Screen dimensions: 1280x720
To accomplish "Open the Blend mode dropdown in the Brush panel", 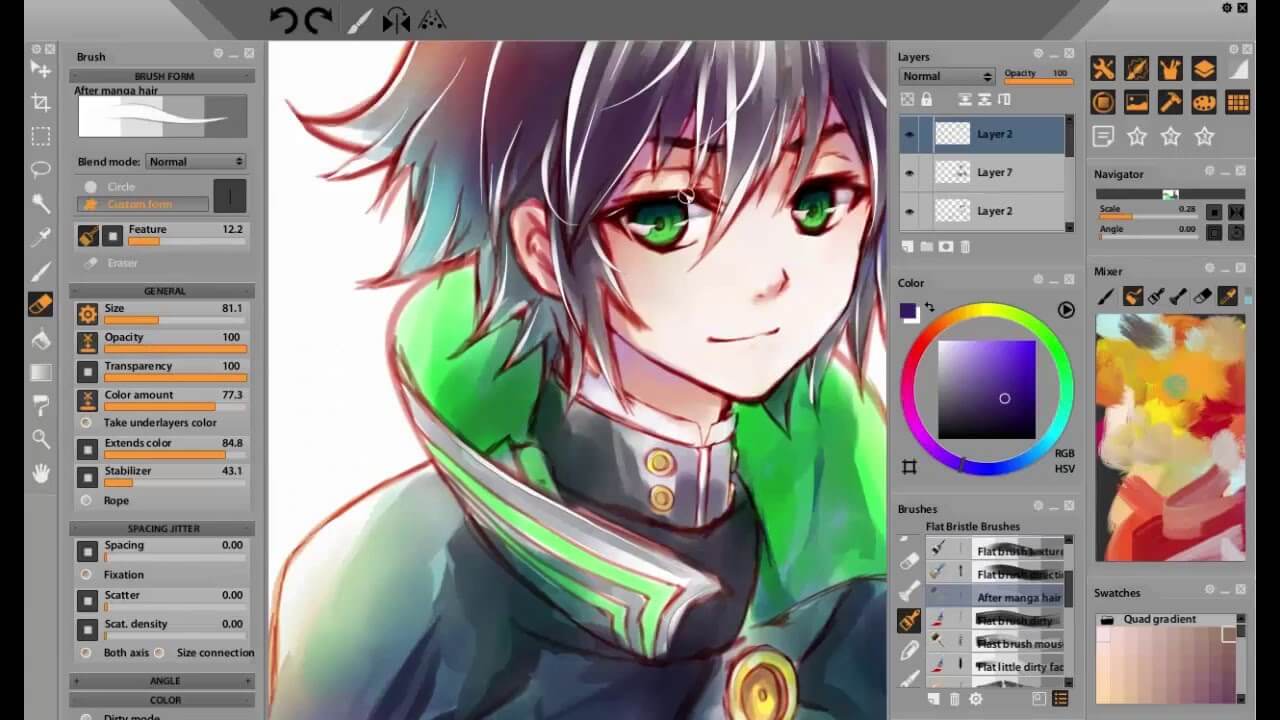I will pyautogui.click(x=196, y=161).
